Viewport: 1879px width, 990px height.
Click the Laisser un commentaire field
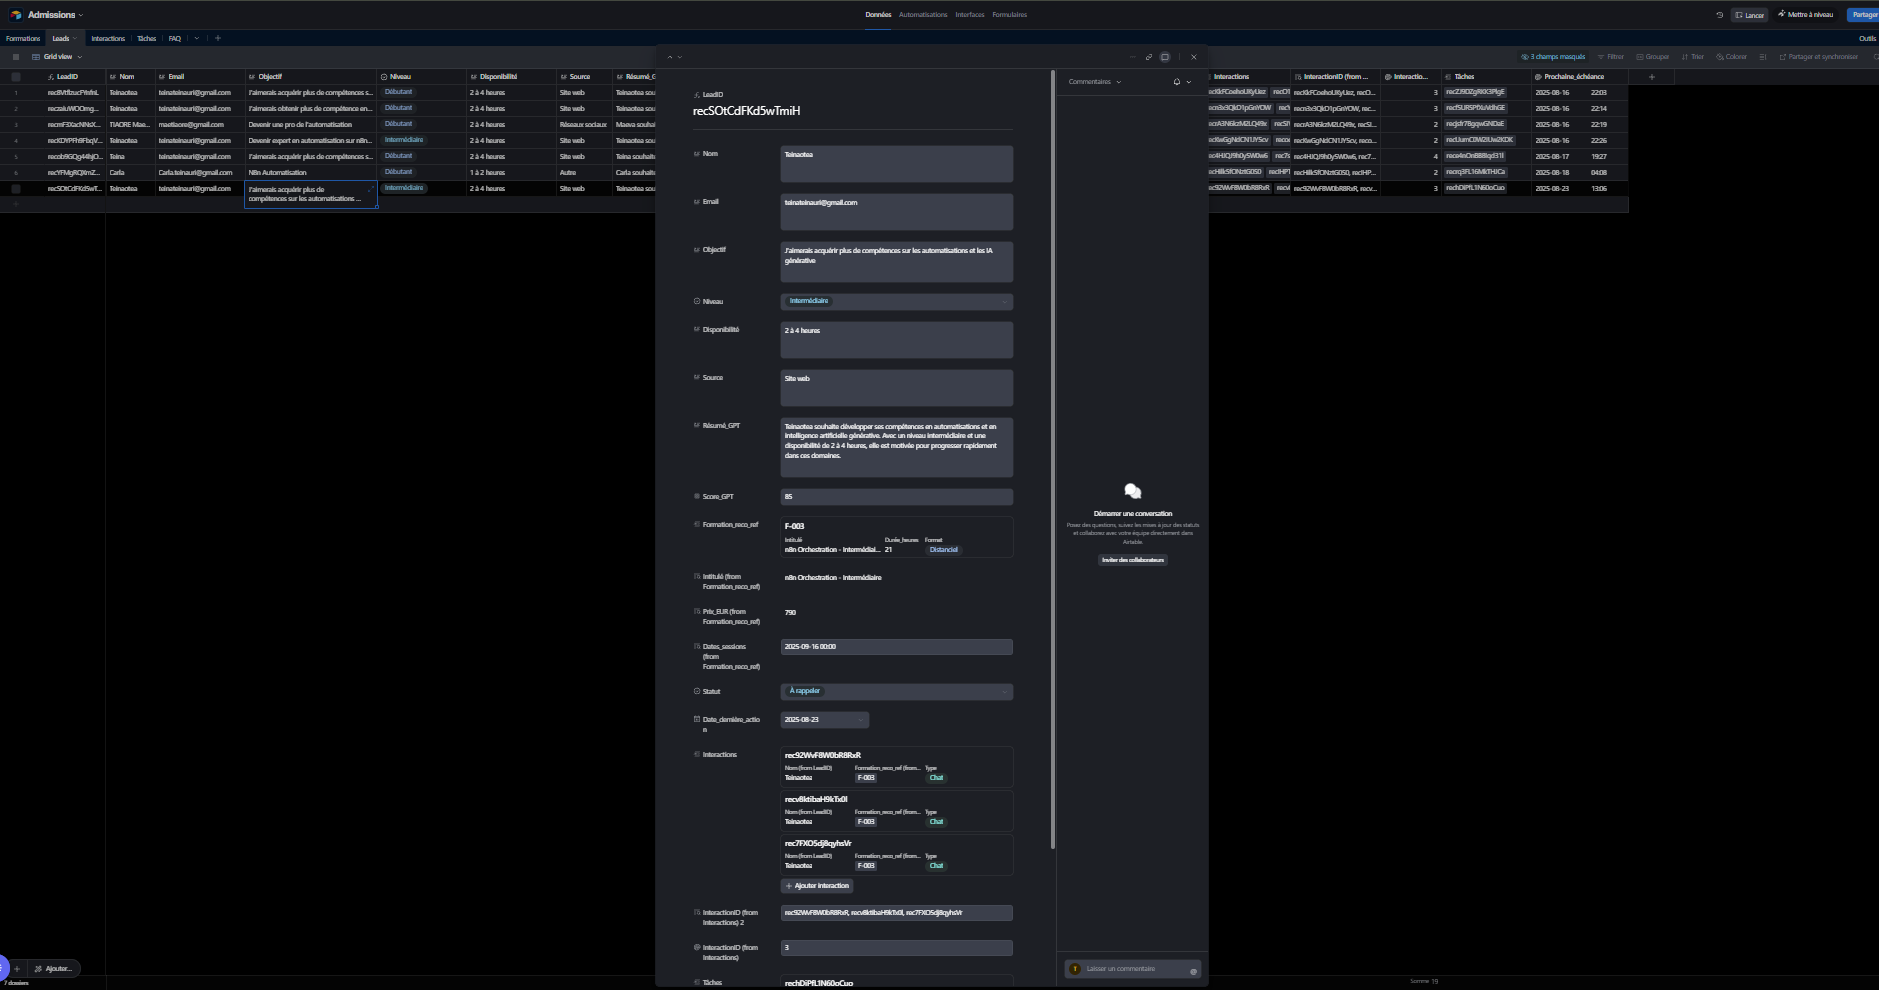(1131, 969)
